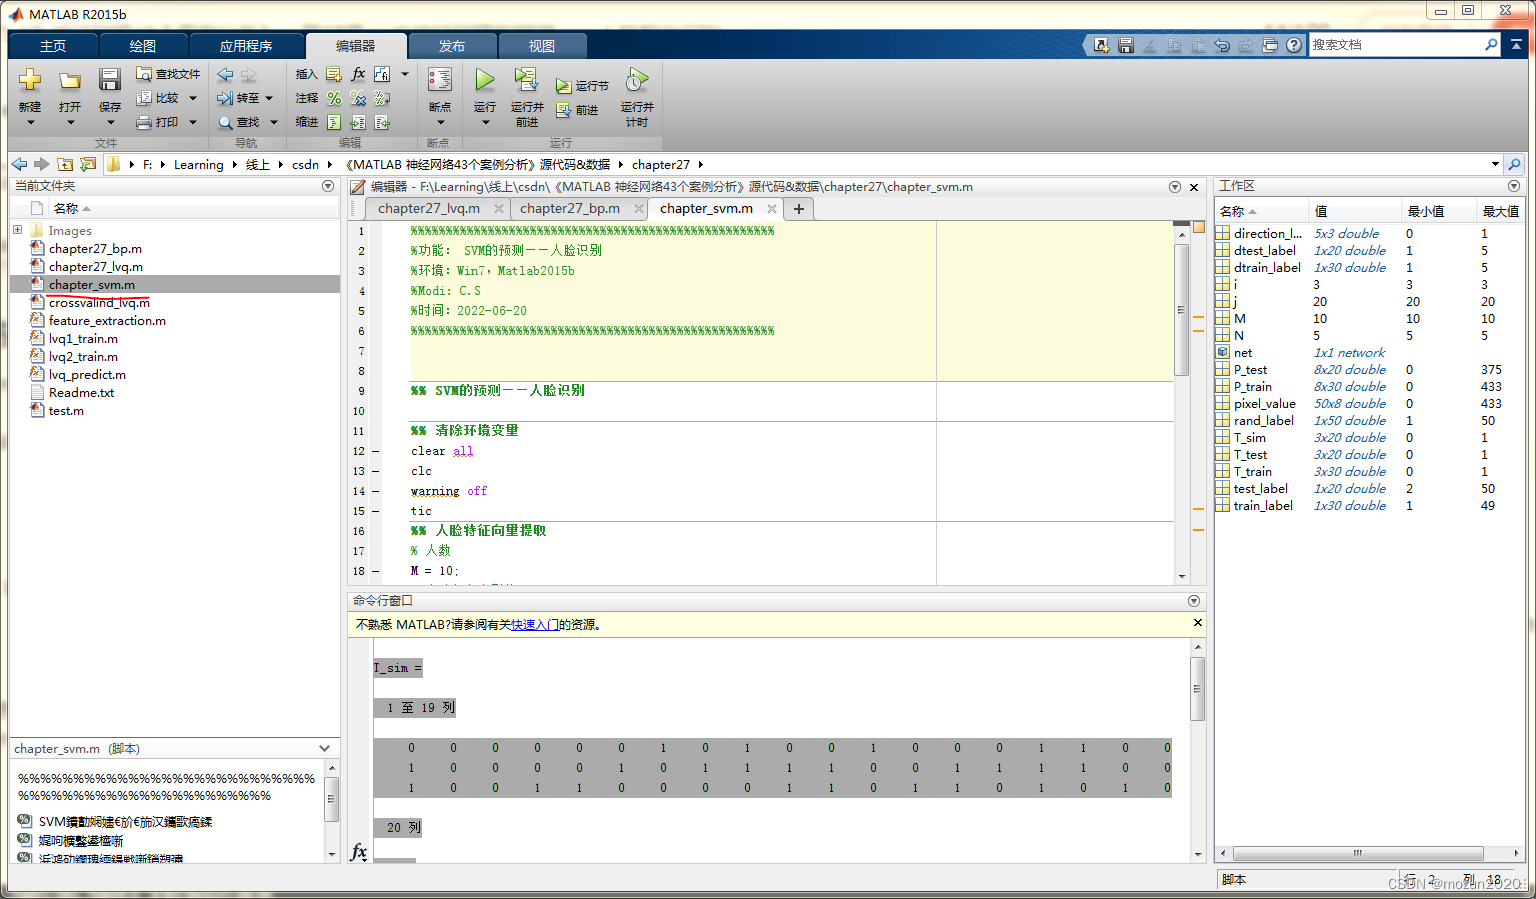Click the editor vertical scrollbar thumb
The height and width of the screenshot is (899, 1536).
pyautogui.click(x=1181, y=309)
